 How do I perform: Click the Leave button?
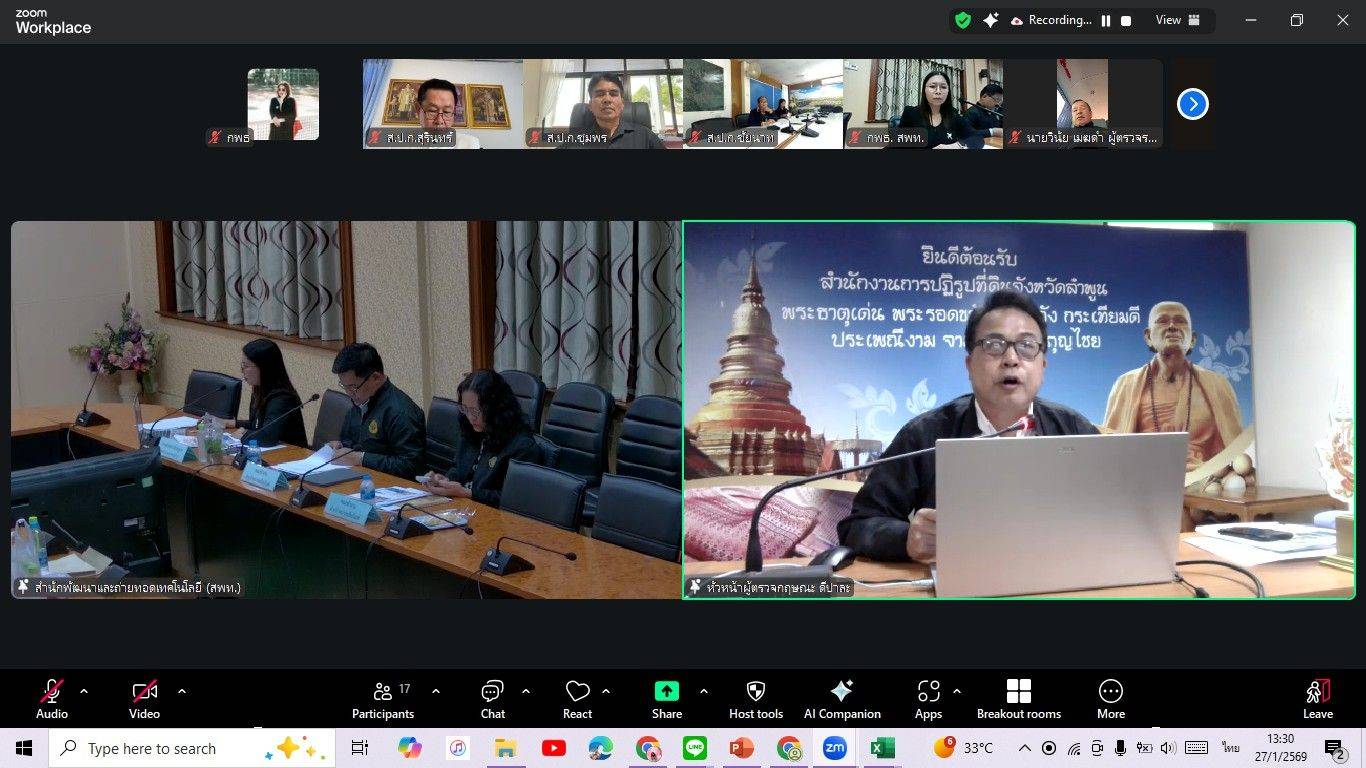point(1317,698)
